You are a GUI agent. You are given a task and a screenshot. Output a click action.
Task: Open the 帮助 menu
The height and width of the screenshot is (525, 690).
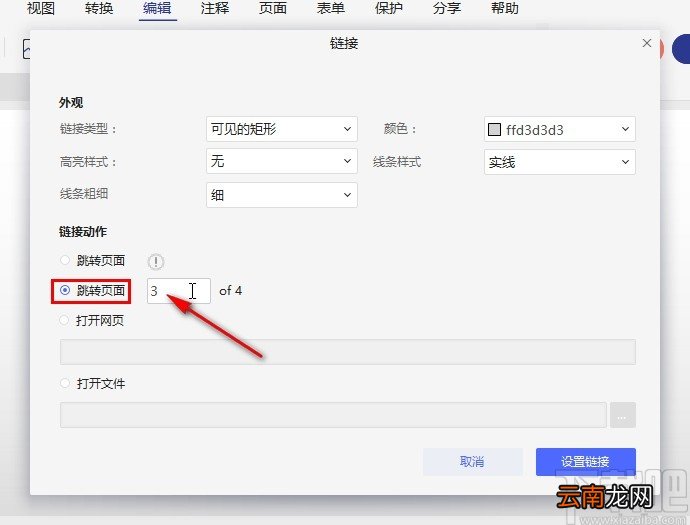505,8
